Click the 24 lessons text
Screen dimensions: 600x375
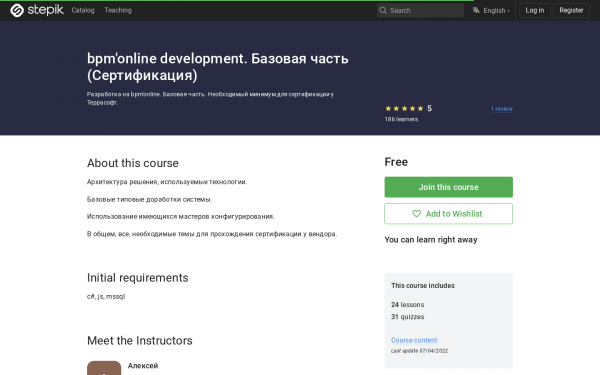(408, 305)
